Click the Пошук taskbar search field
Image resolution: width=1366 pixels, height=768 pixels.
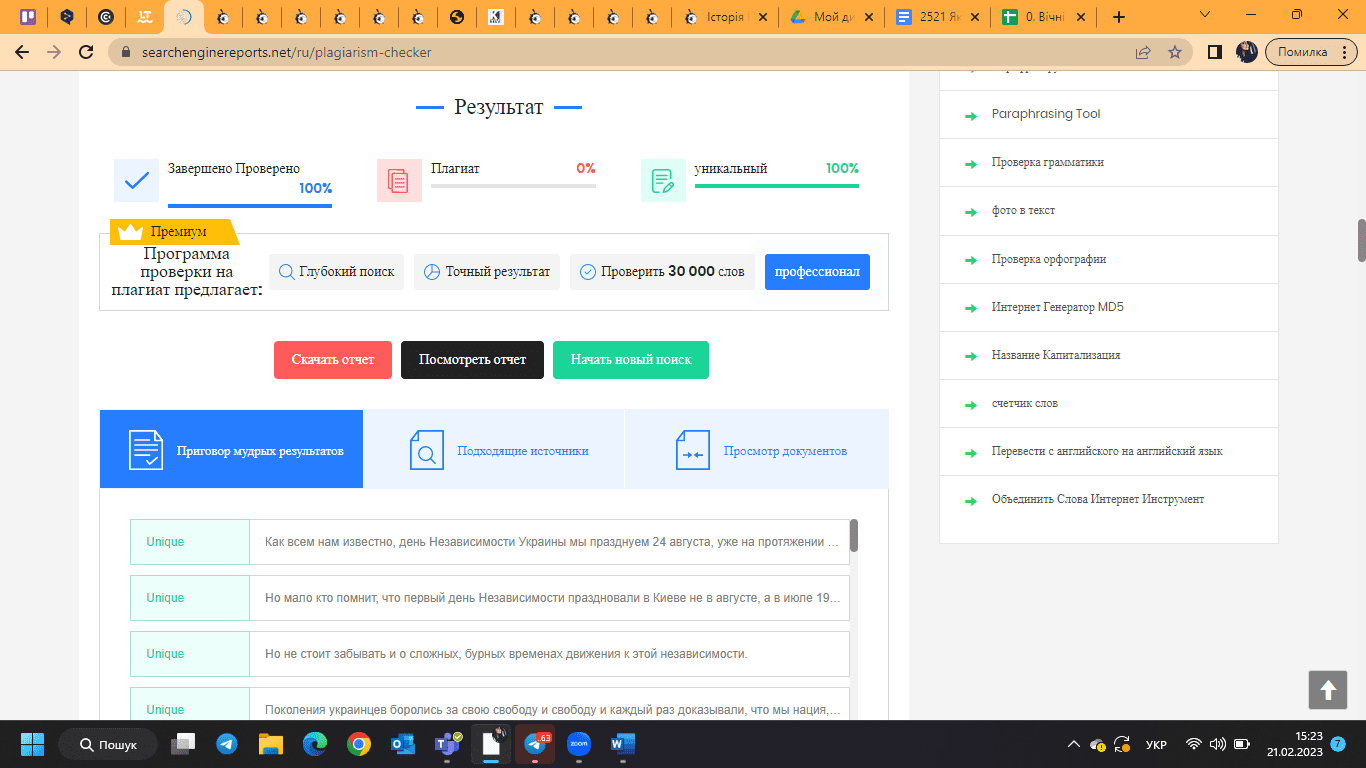coord(108,745)
